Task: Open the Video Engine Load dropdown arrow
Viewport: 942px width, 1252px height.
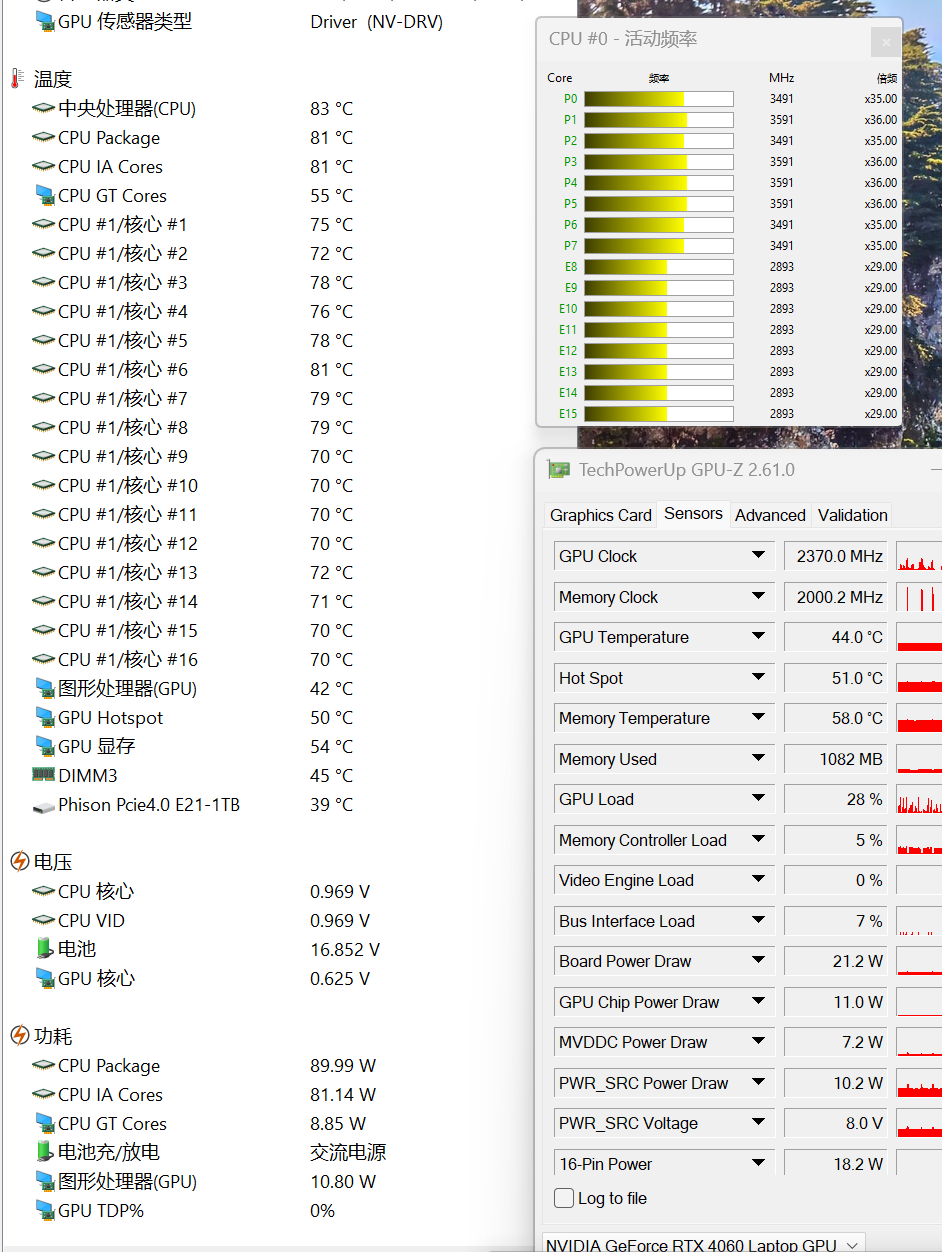Action: (x=759, y=880)
